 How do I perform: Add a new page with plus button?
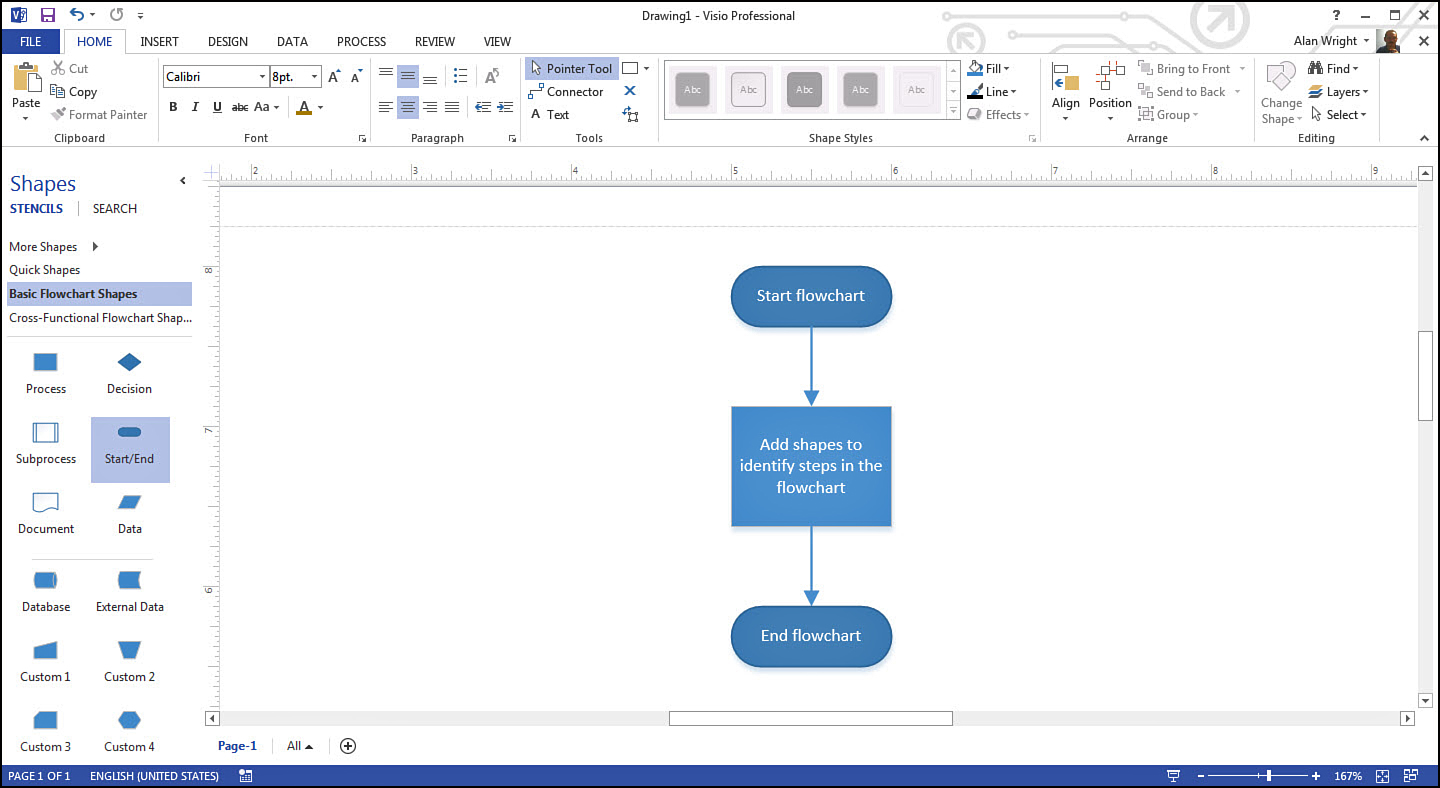click(348, 746)
